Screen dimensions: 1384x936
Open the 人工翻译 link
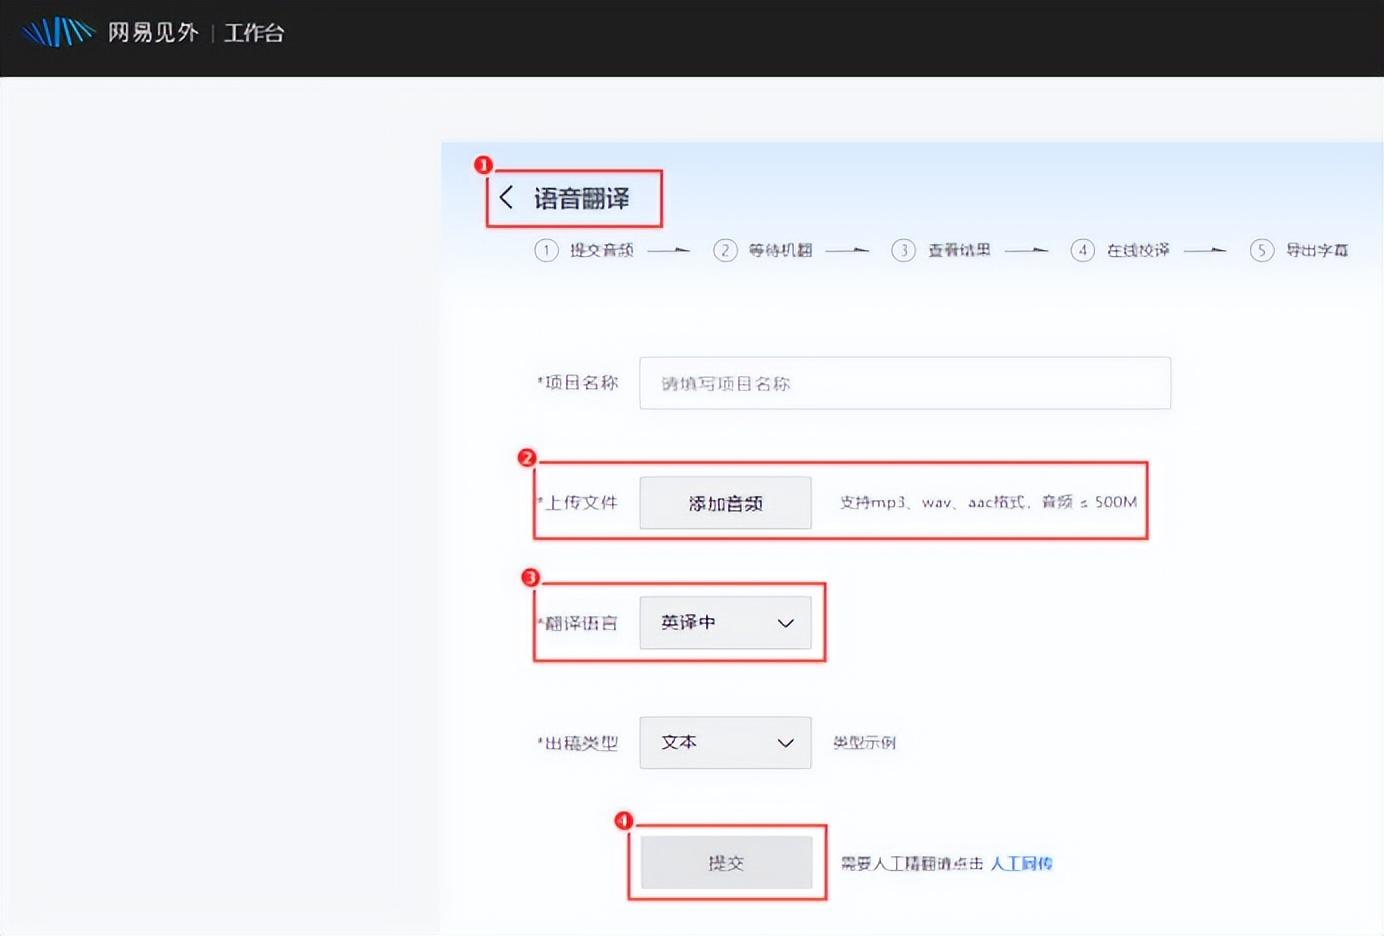(1021, 863)
